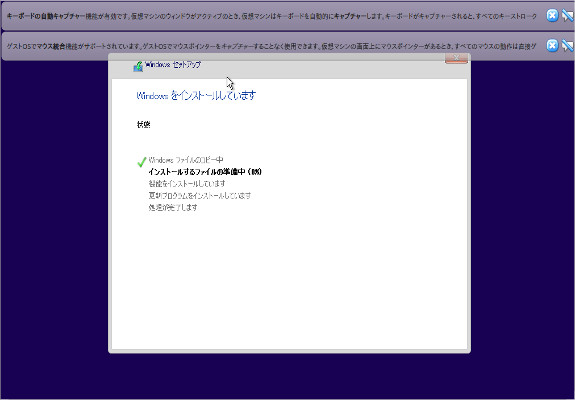Dismiss the keyboard auto-capture notification with blue X

pyautogui.click(x=552, y=15)
